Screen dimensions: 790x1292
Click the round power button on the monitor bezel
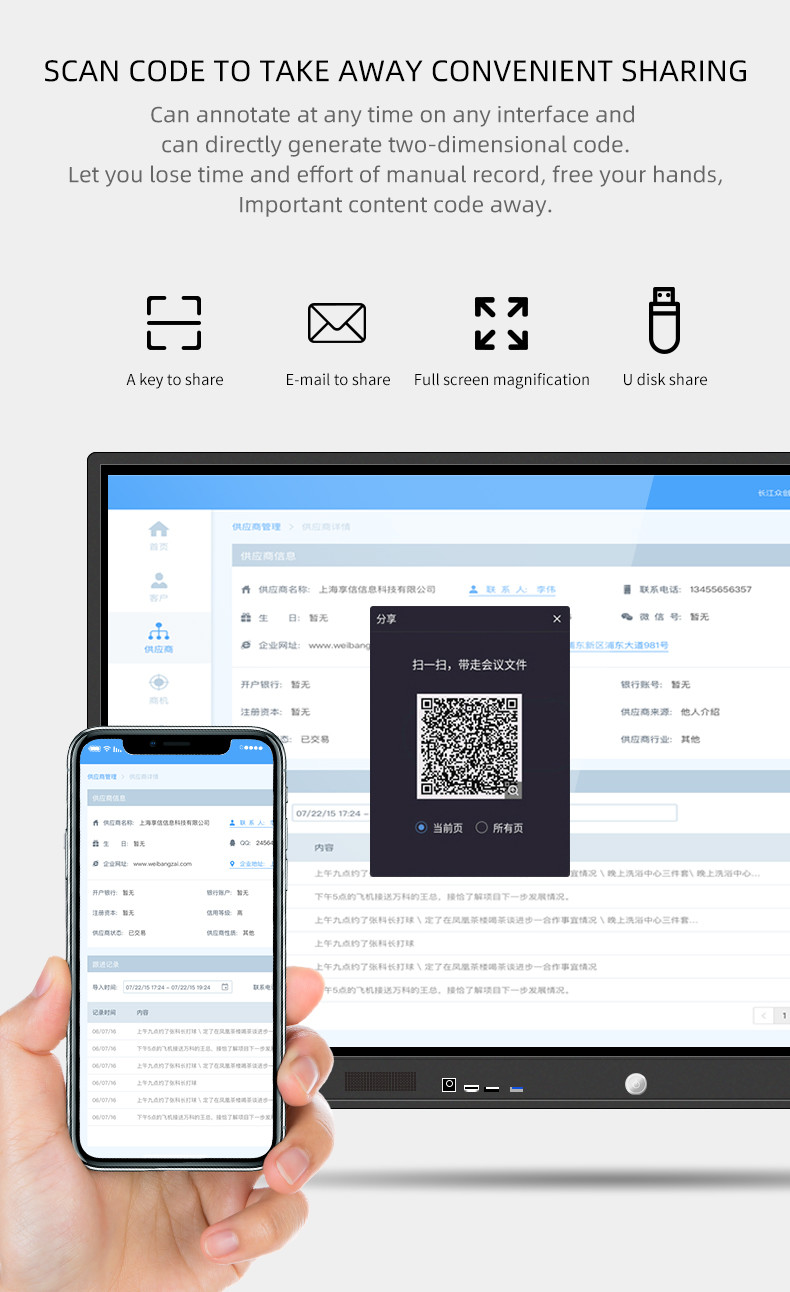[x=636, y=1084]
